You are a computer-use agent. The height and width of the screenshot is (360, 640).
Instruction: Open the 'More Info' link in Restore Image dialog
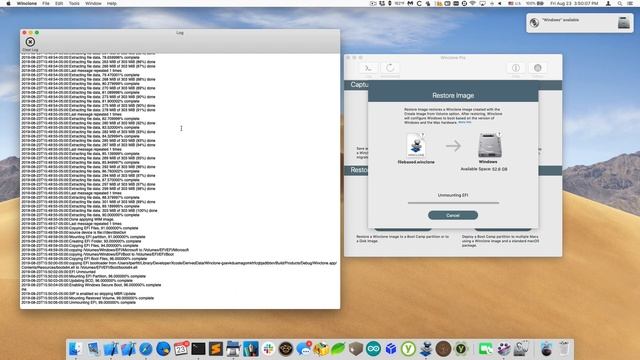pyautogui.click(x=464, y=122)
